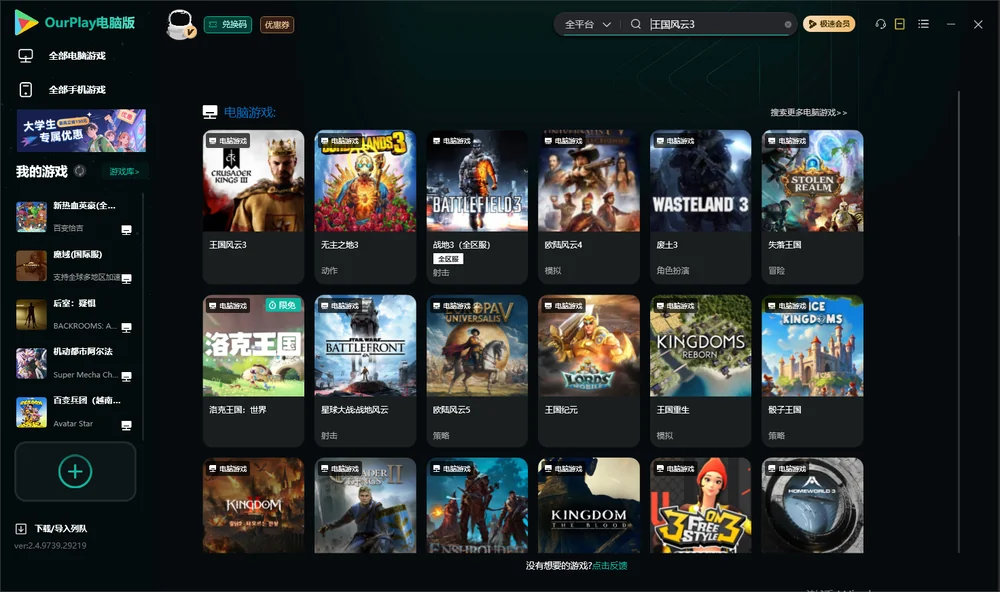Click the results list vertical scrollbar

[958, 322]
